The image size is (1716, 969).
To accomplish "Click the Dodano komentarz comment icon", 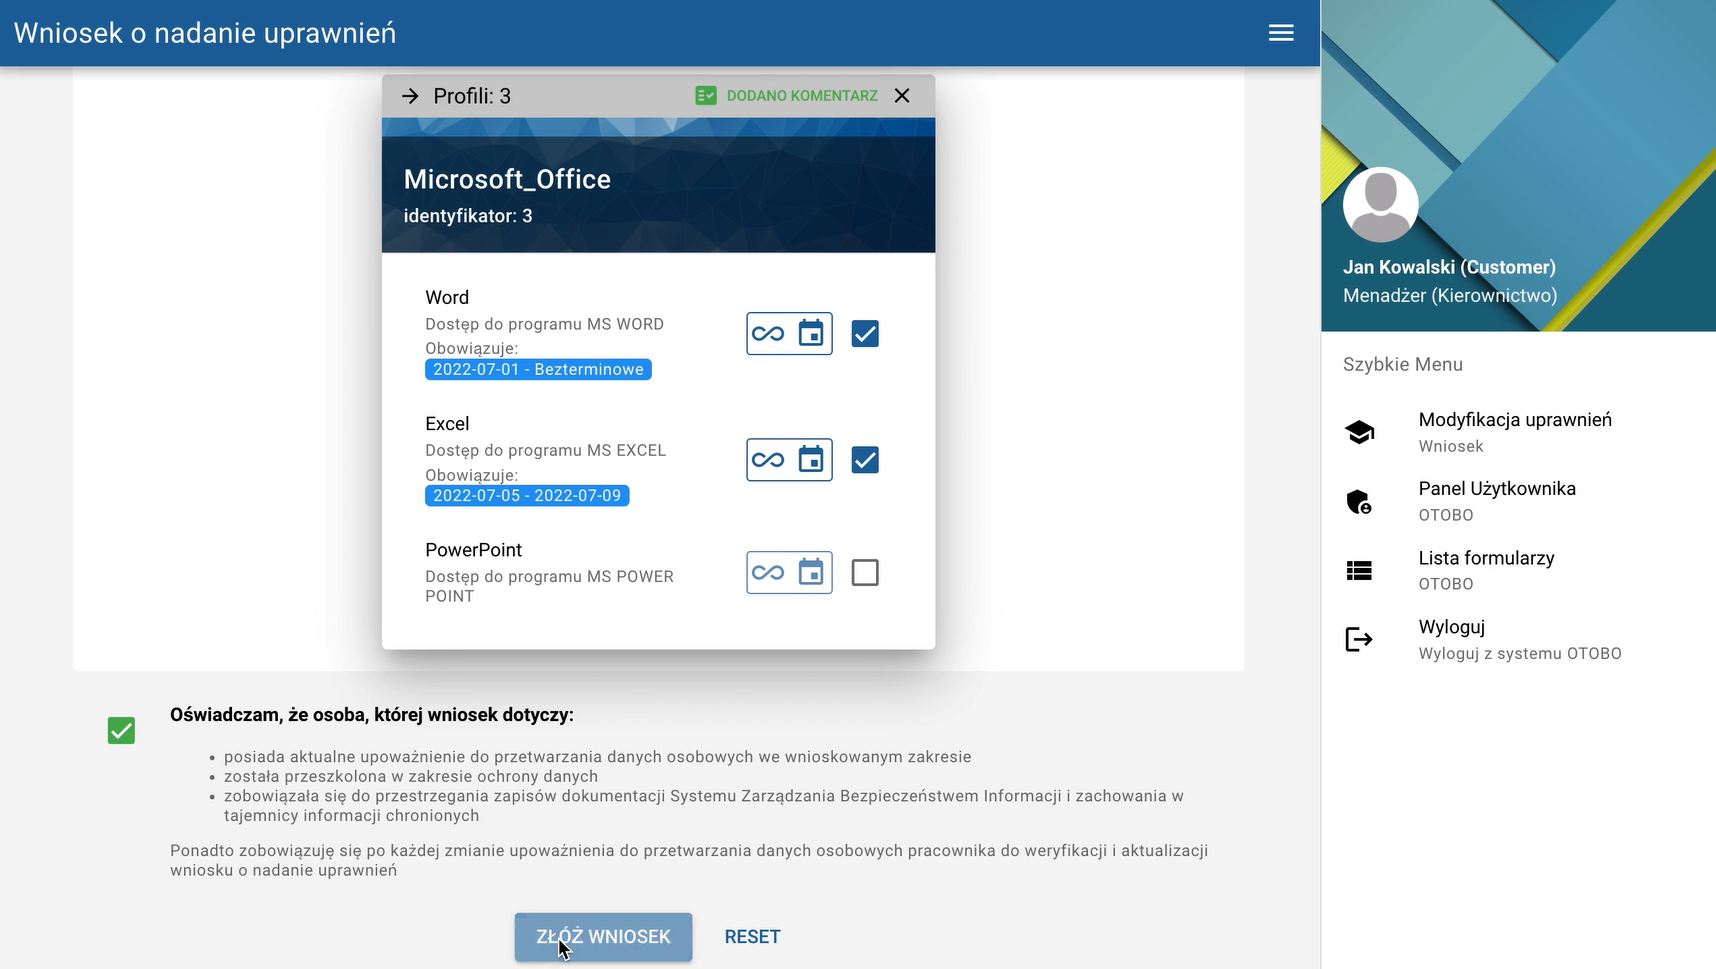I will tap(706, 96).
